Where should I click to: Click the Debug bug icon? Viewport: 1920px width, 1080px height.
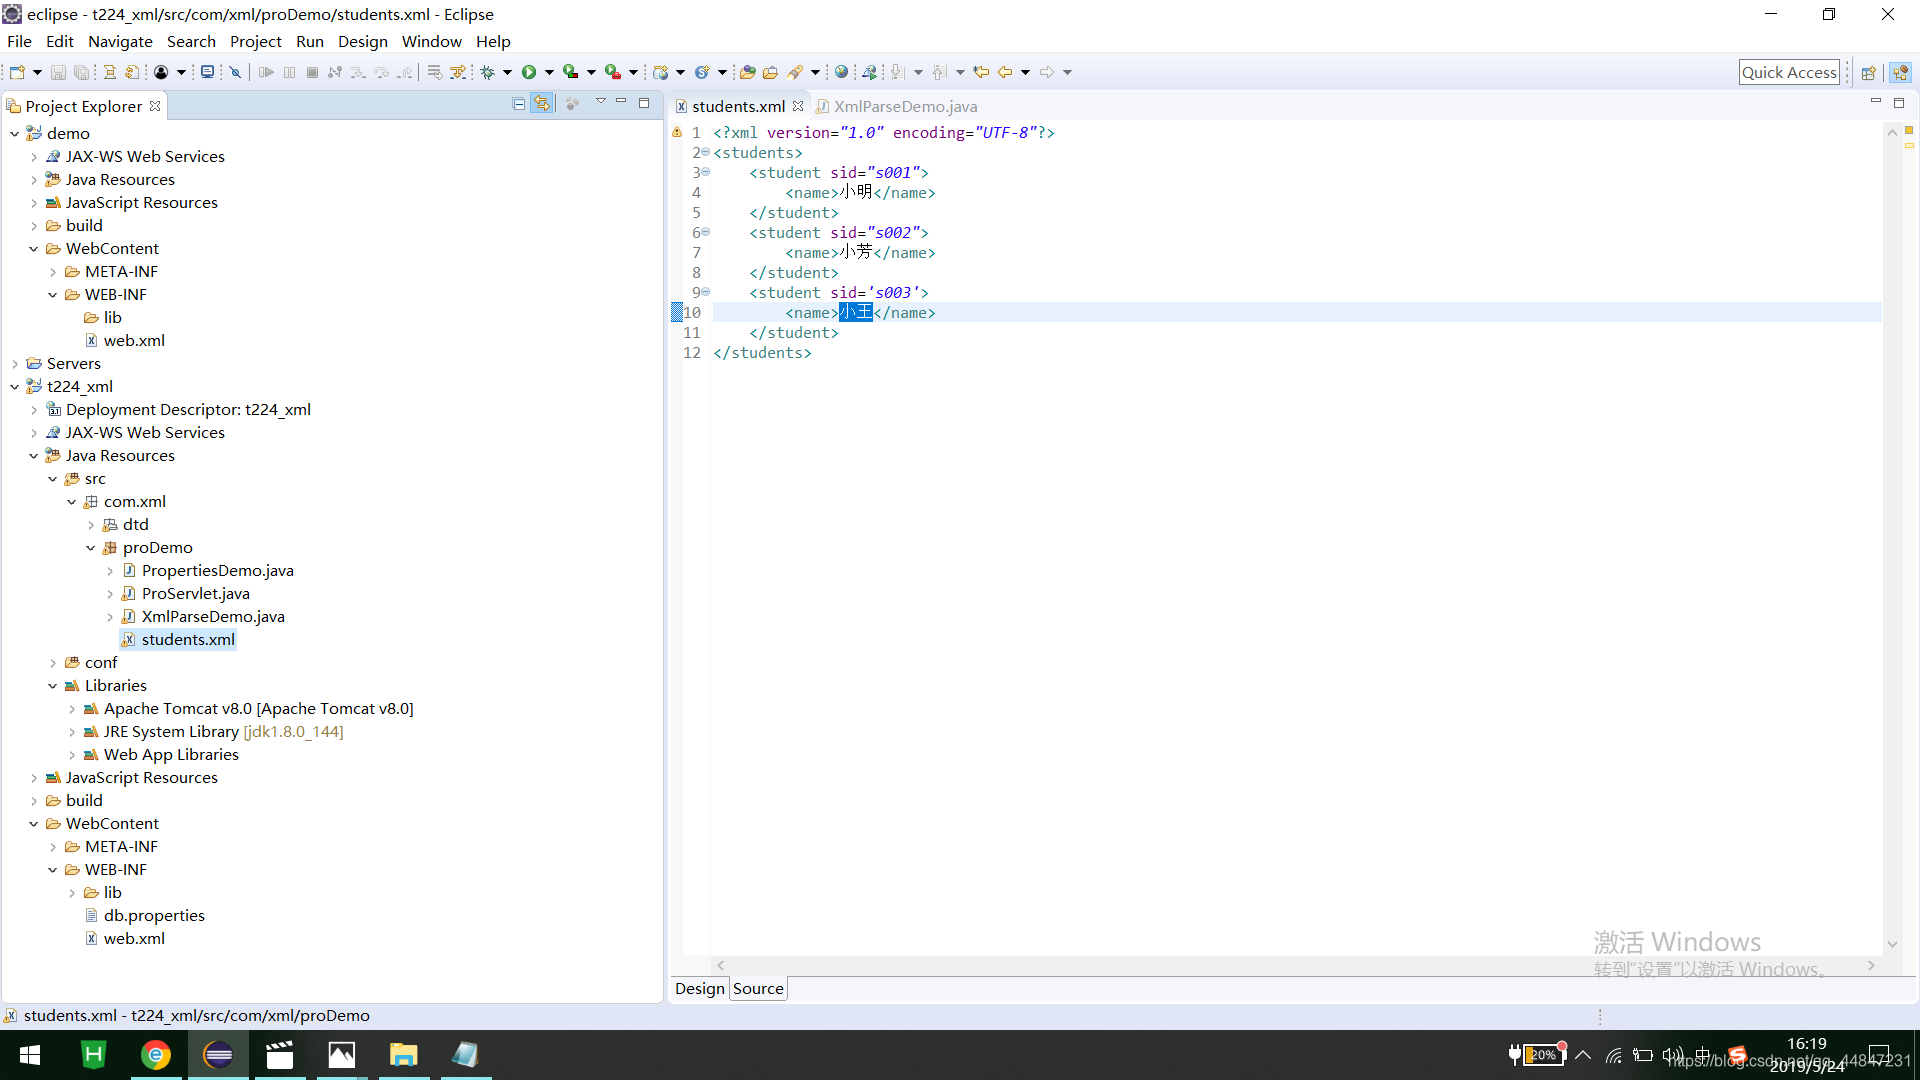pyautogui.click(x=488, y=72)
